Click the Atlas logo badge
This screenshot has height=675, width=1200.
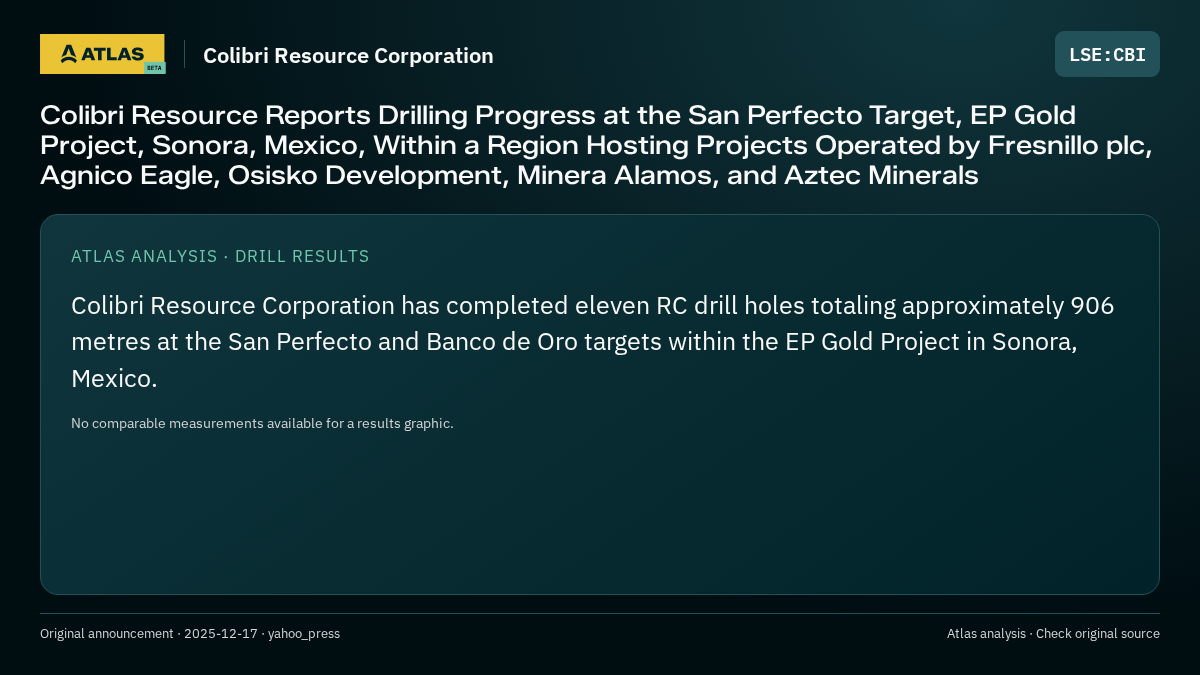pos(102,54)
